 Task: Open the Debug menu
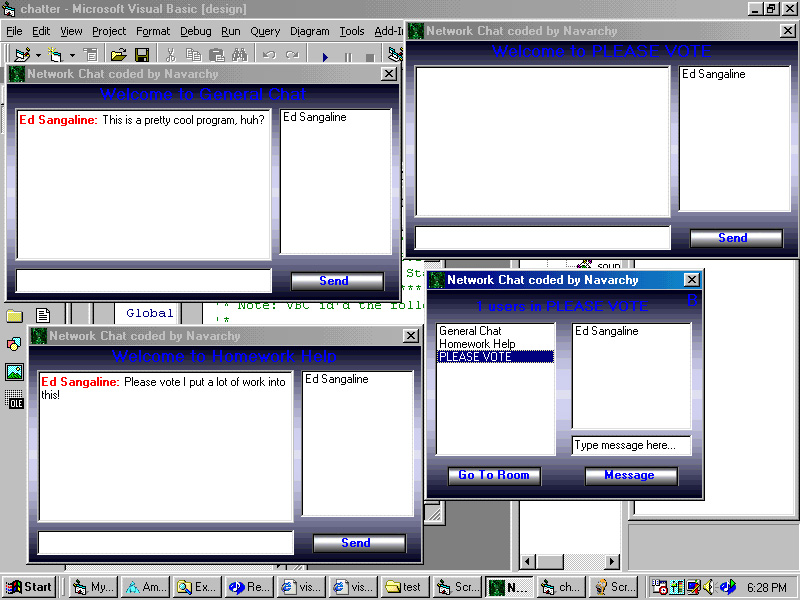pyautogui.click(x=195, y=31)
